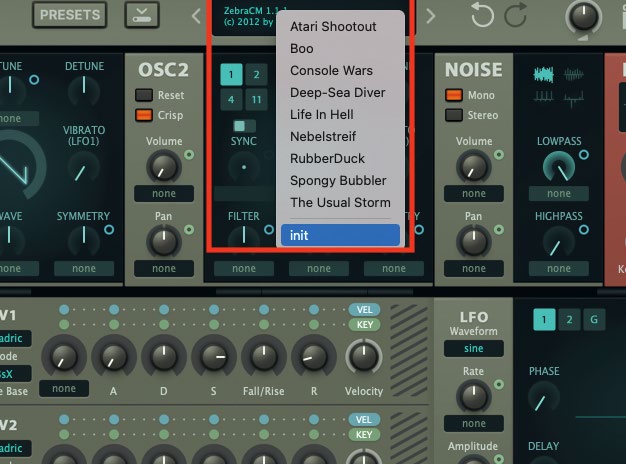This screenshot has width=626, height=464.
Task: Click the redo arrow icon
Action: pyautogui.click(x=515, y=15)
